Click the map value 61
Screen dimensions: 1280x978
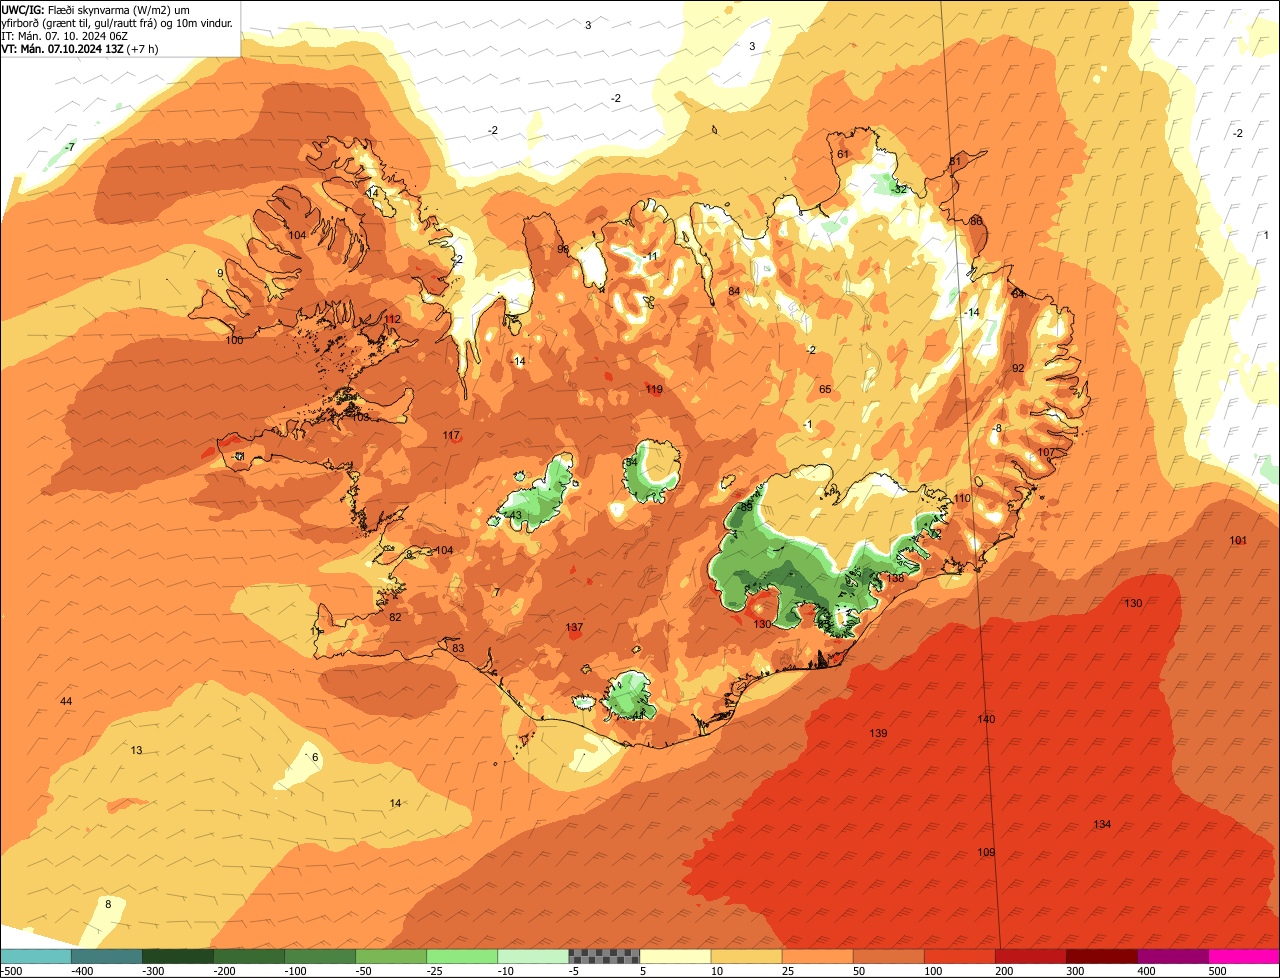pyautogui.click(x=843, y=154)
